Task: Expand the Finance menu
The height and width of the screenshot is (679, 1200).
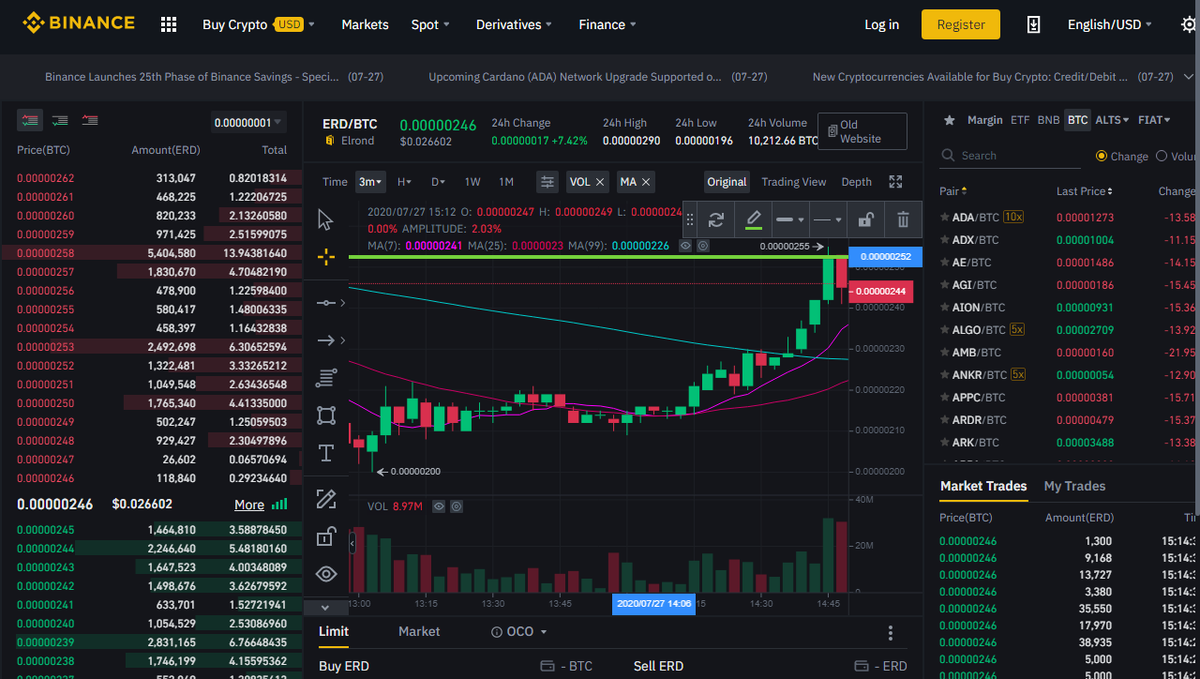Action: click(x=607, y=24)
